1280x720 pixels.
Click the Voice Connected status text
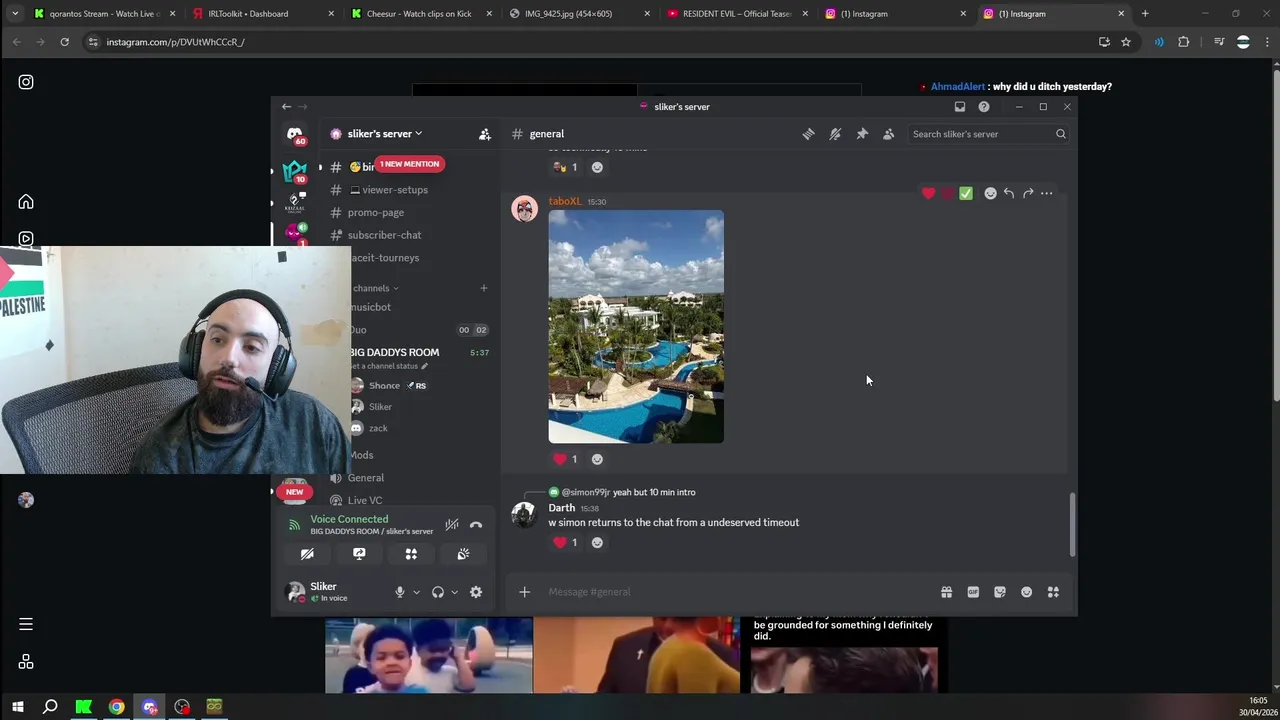[x=349, y=519]
